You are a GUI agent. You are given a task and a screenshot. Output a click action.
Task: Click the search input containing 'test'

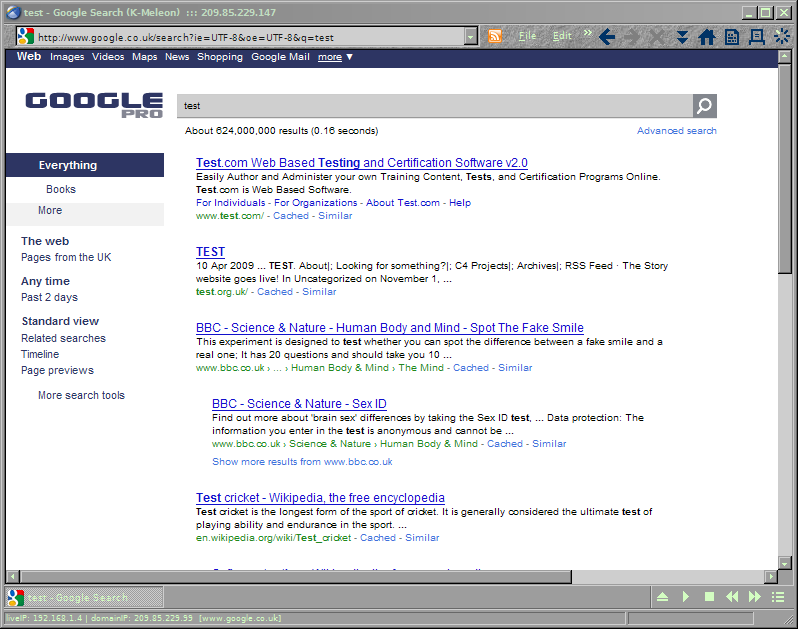click(435, 106)
